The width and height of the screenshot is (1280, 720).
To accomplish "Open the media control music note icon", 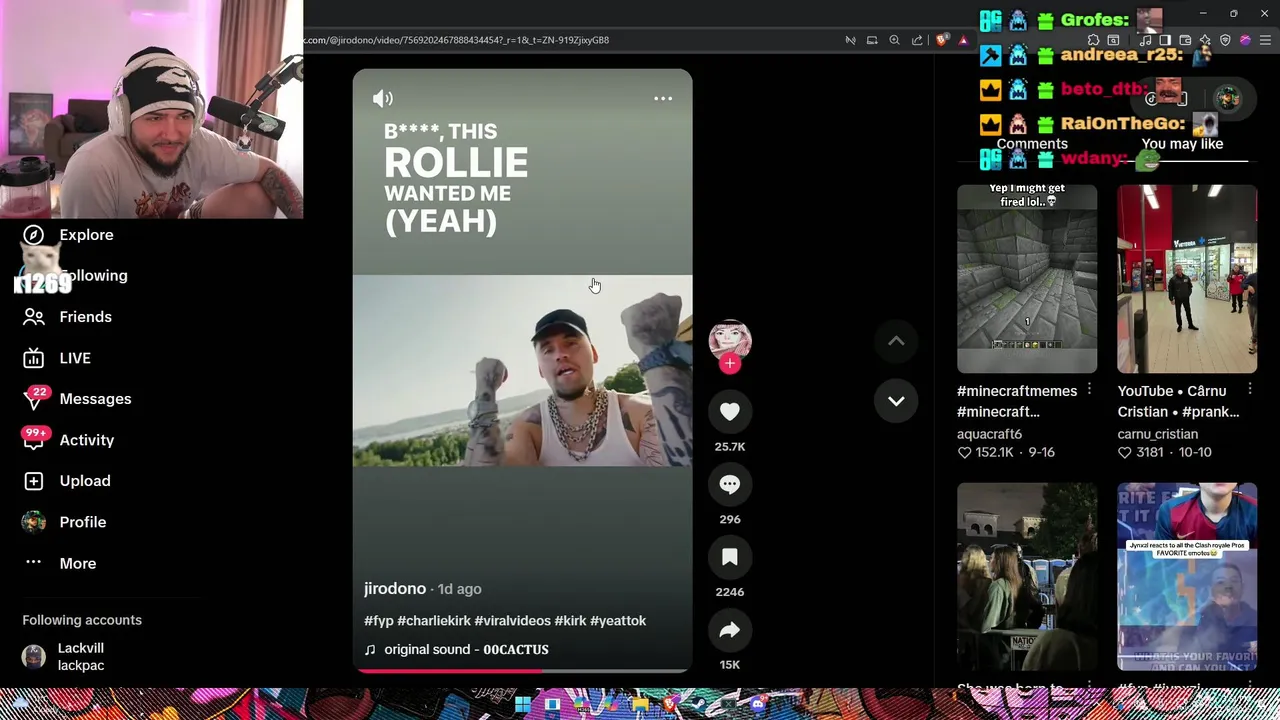I will coord(1145,40).
